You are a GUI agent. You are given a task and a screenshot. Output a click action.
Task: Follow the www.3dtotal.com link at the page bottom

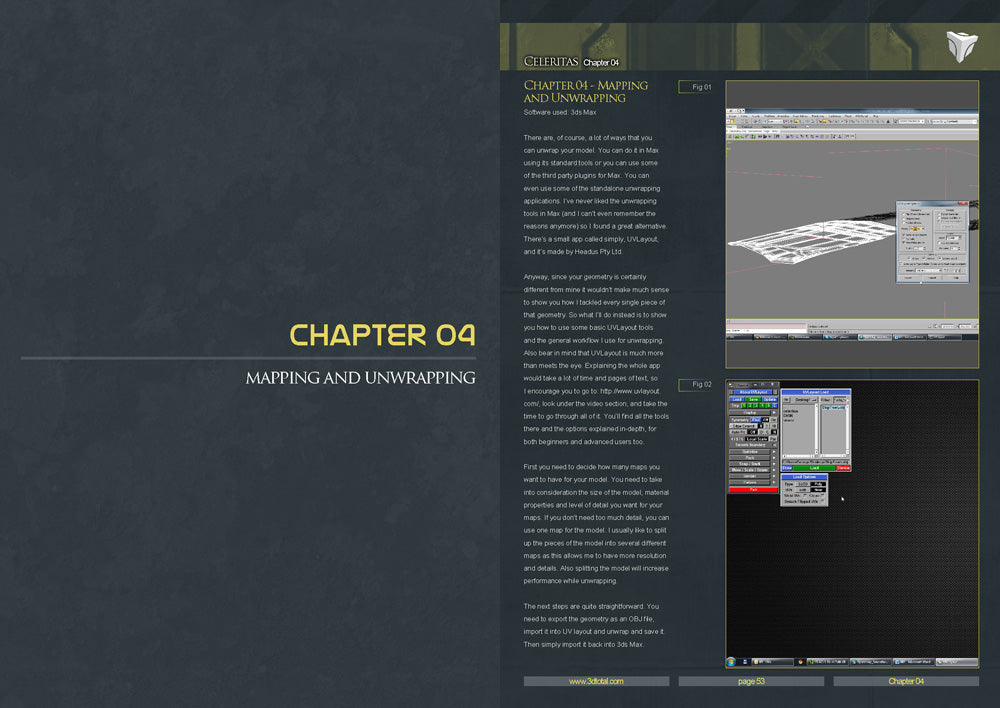(595, 680)
